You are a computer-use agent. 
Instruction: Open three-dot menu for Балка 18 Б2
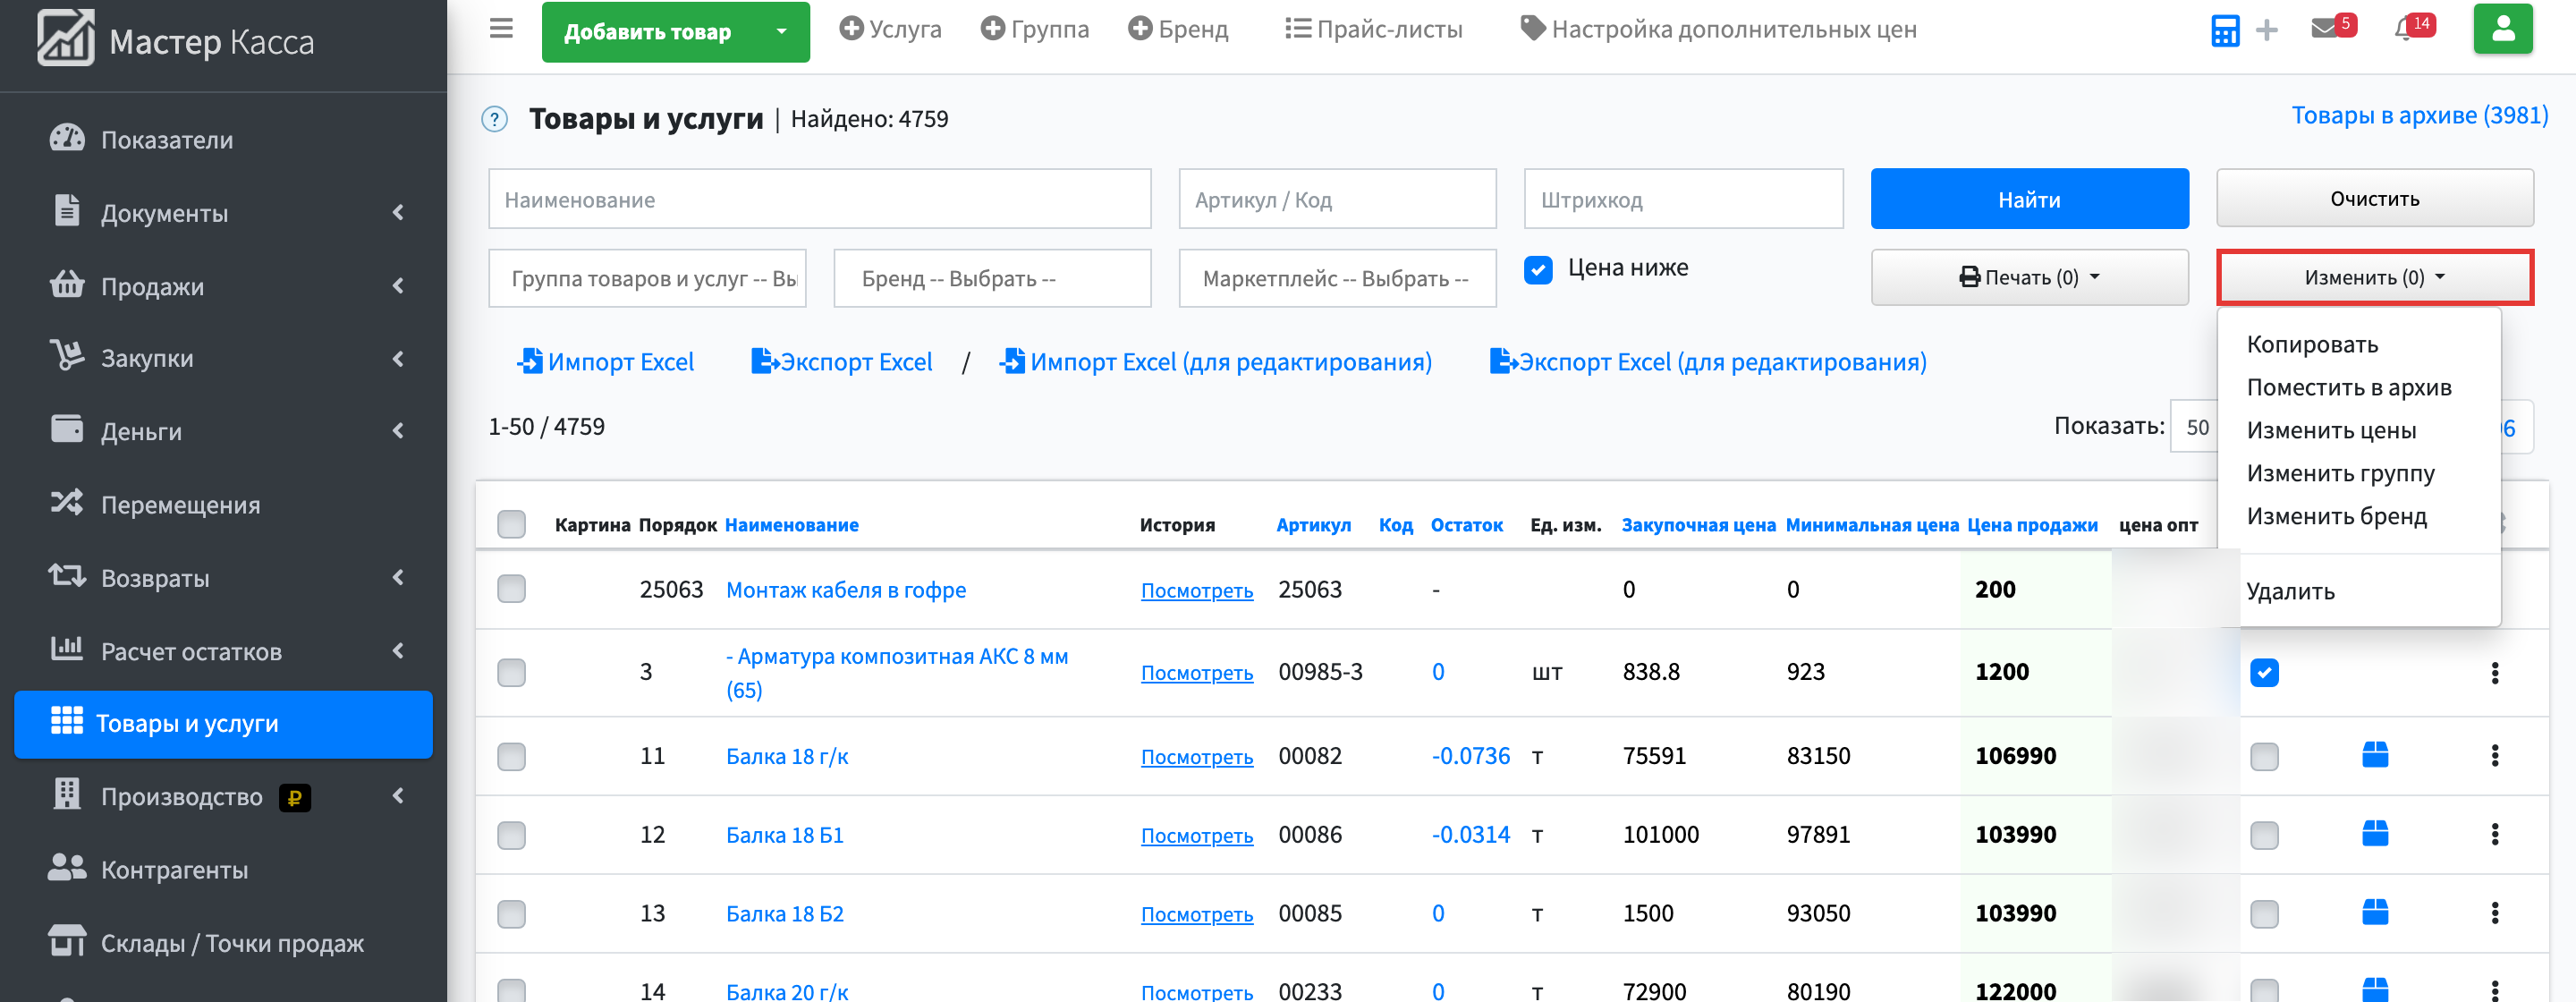point(2494,912)
